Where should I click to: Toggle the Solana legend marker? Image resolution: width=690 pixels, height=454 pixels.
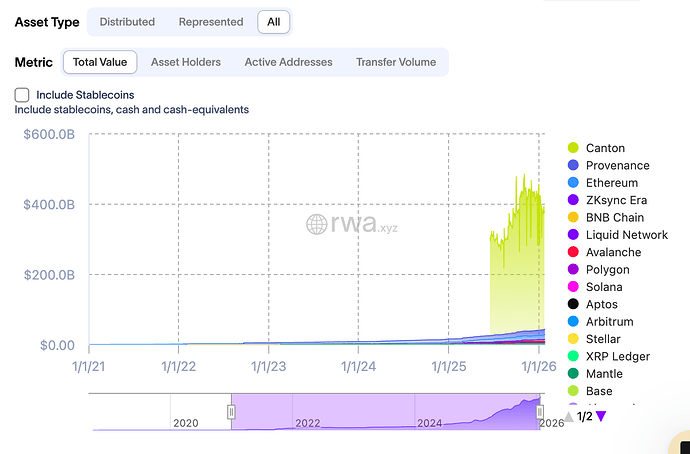pos(573,287)
